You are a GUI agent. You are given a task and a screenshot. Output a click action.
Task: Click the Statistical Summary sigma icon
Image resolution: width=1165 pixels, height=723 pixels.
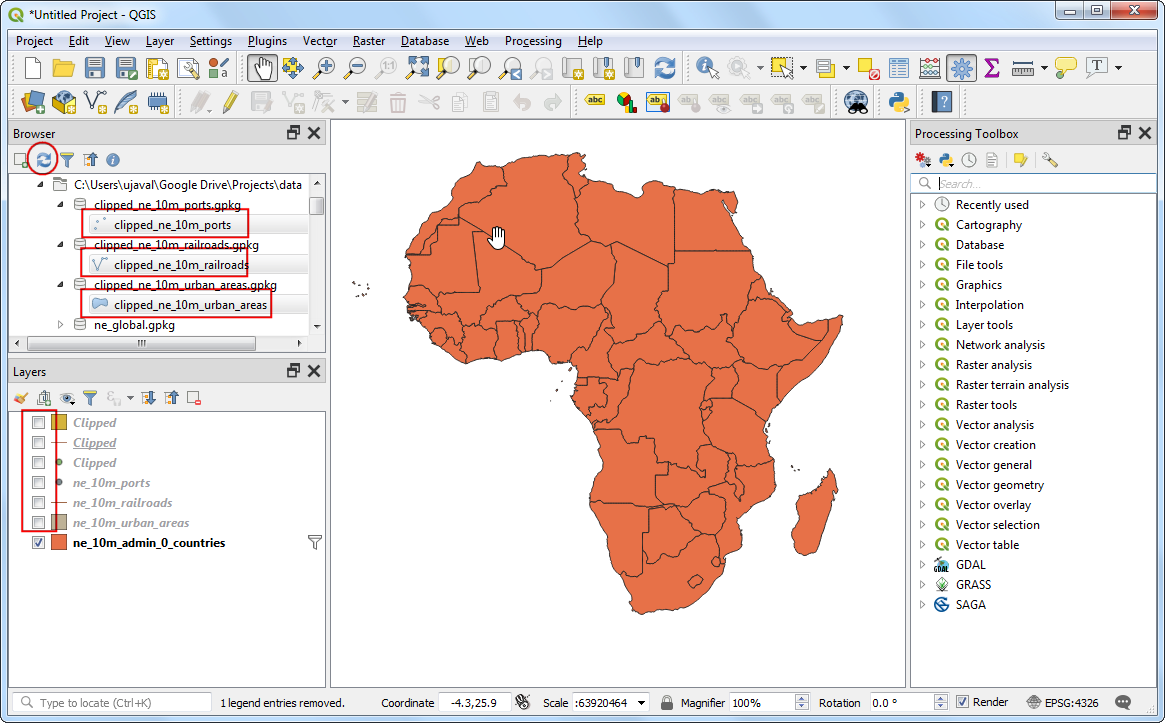[x=991, y=68]
